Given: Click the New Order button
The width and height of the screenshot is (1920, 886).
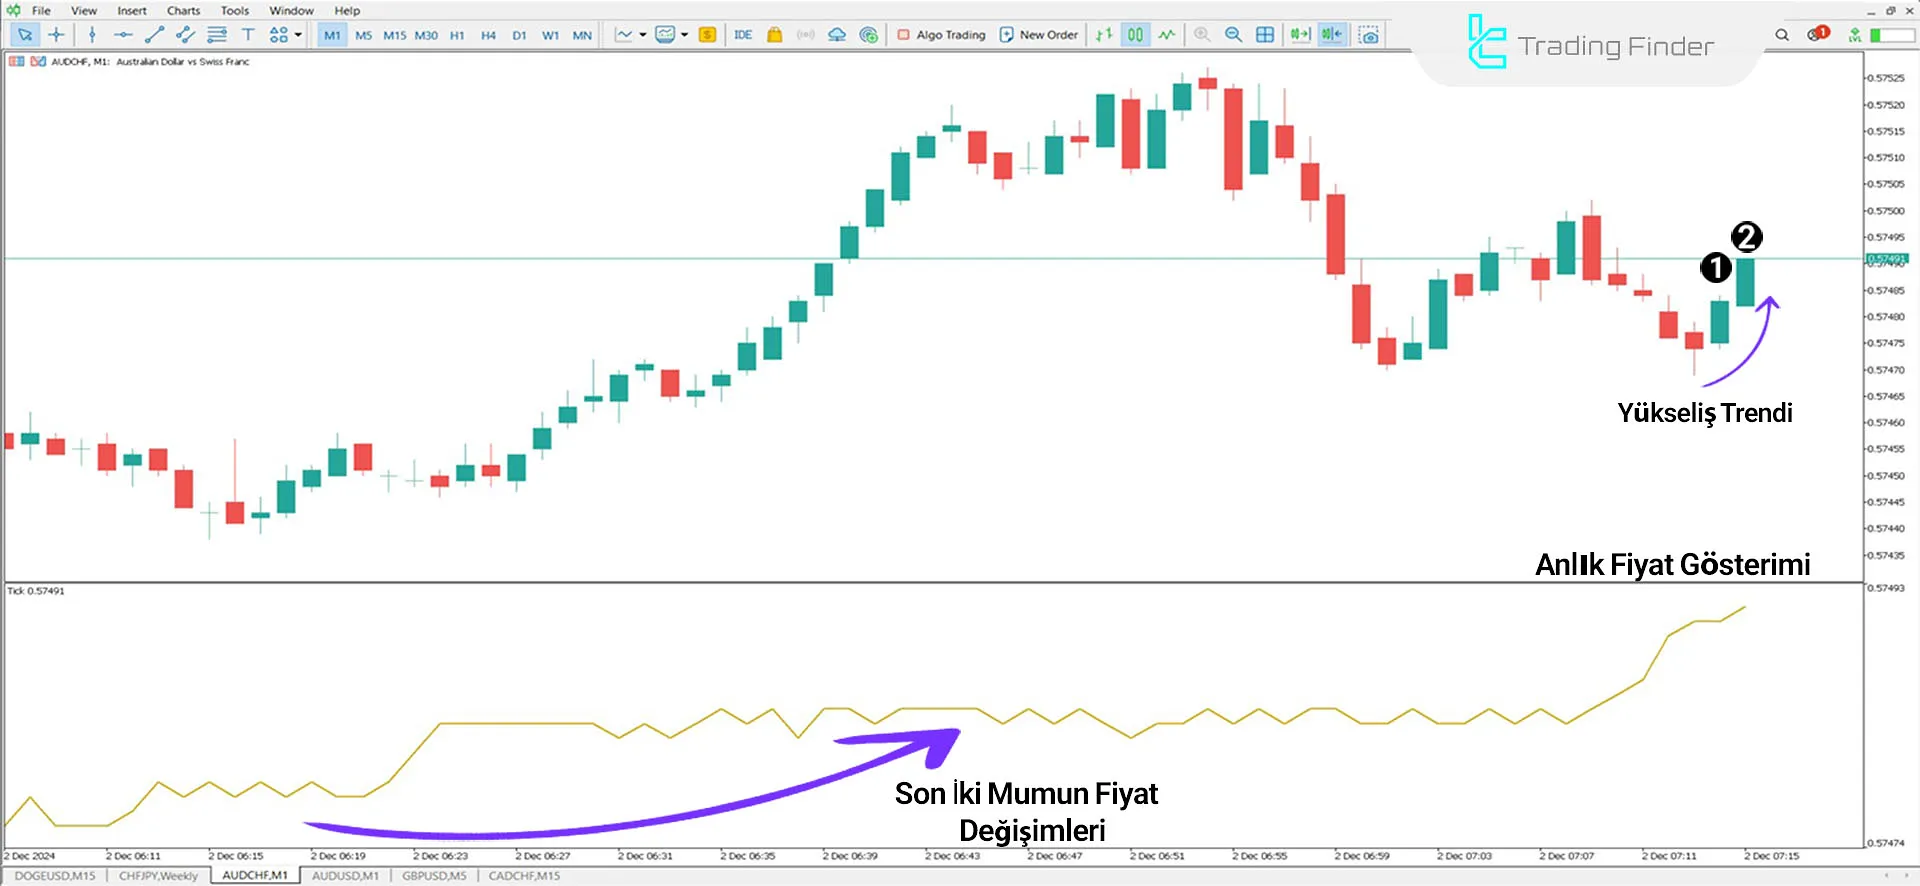Looking at the screenshot, I should tap(1039, 35).
